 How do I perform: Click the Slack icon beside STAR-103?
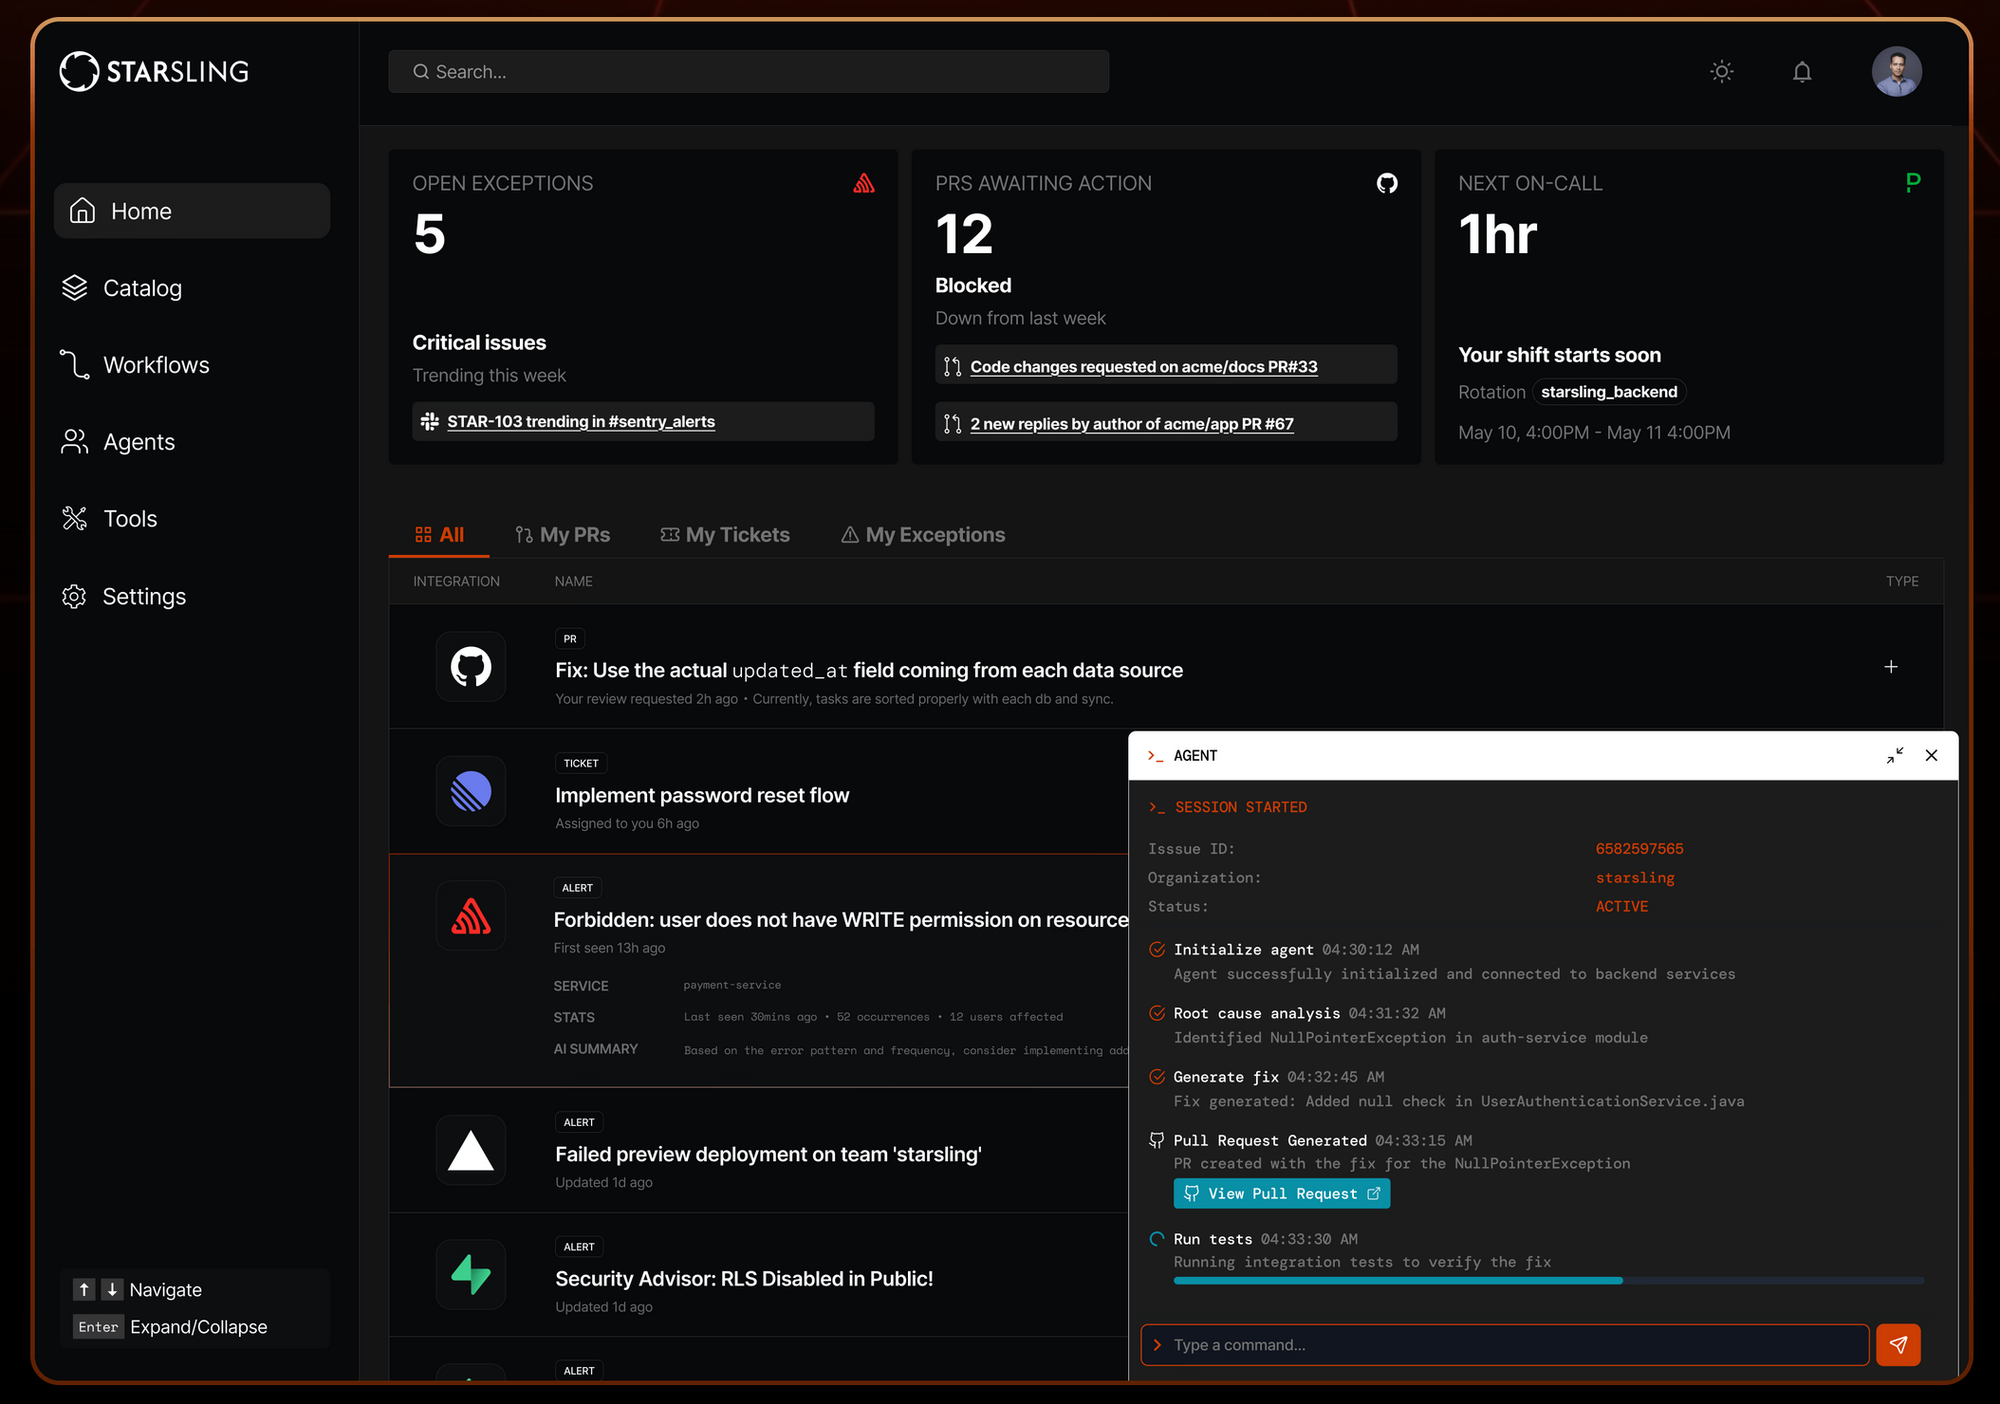(x=430, y=421)
